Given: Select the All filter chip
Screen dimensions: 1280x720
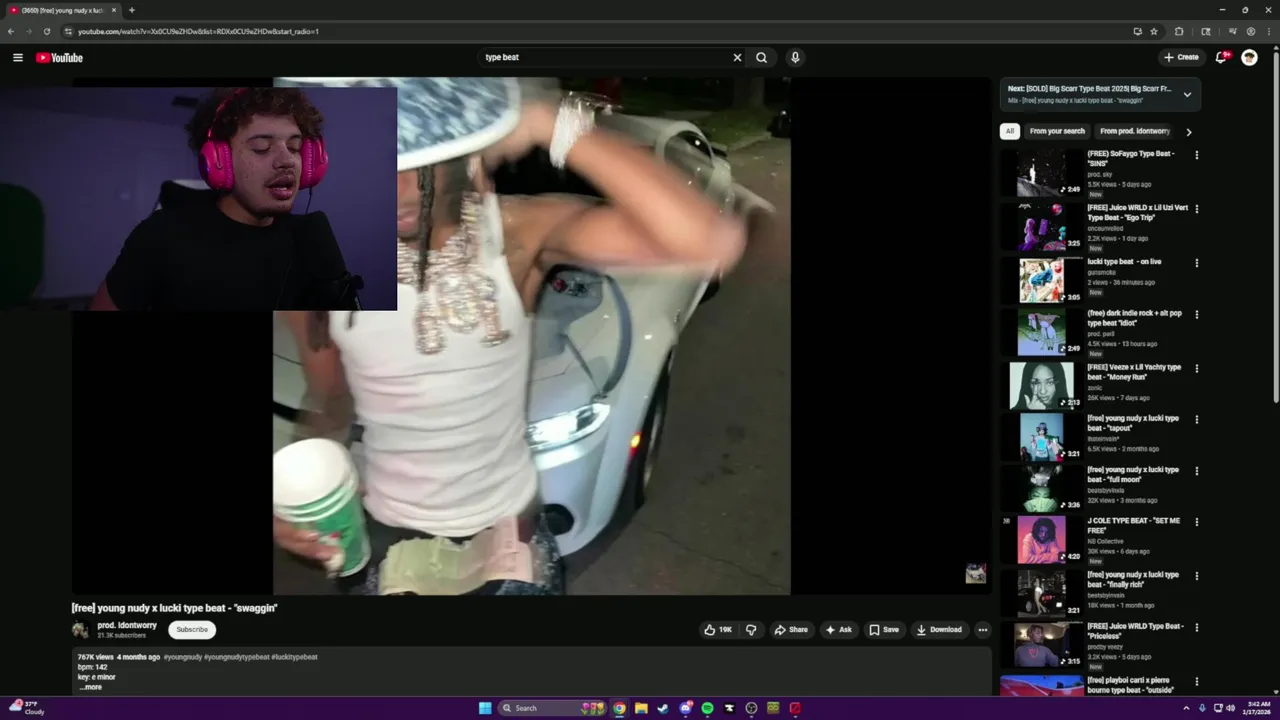Looking at the screenshot, I should (1010, 131).
